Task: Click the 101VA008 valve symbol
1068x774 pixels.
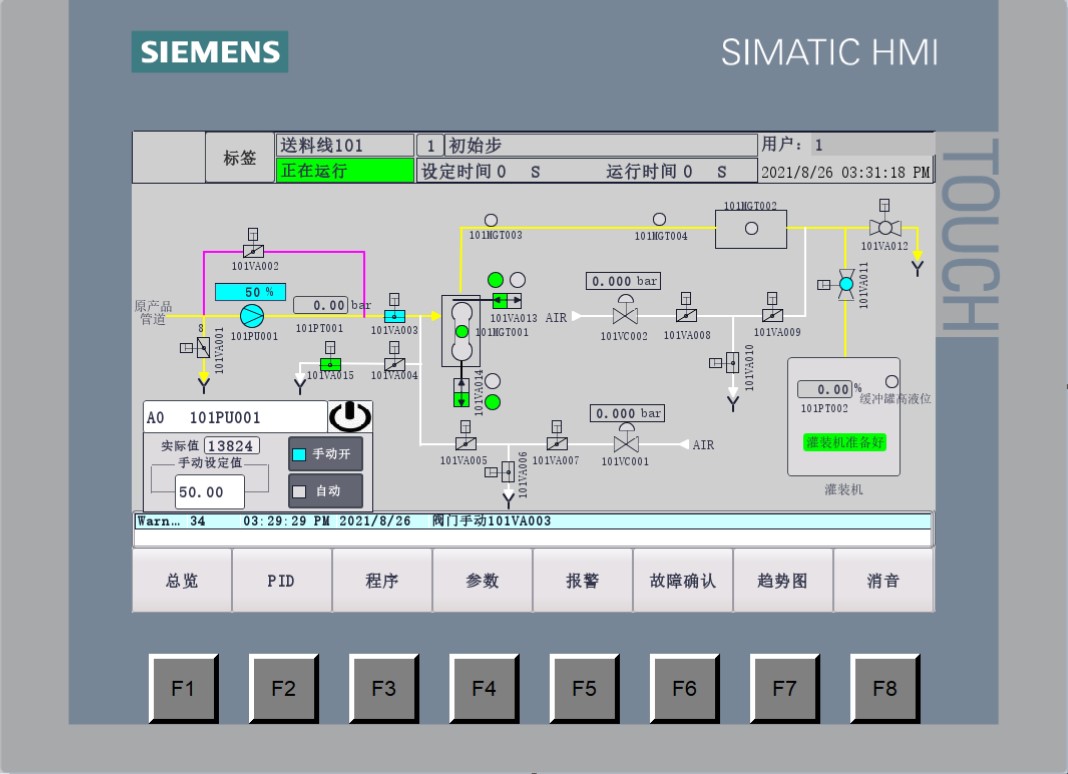Action: click(x=686, y=315)
